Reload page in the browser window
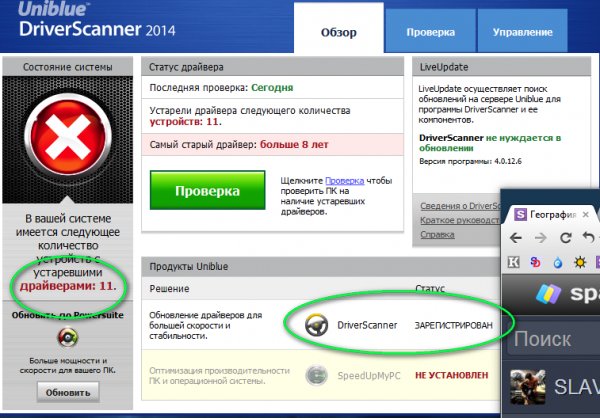 (566, 238)
